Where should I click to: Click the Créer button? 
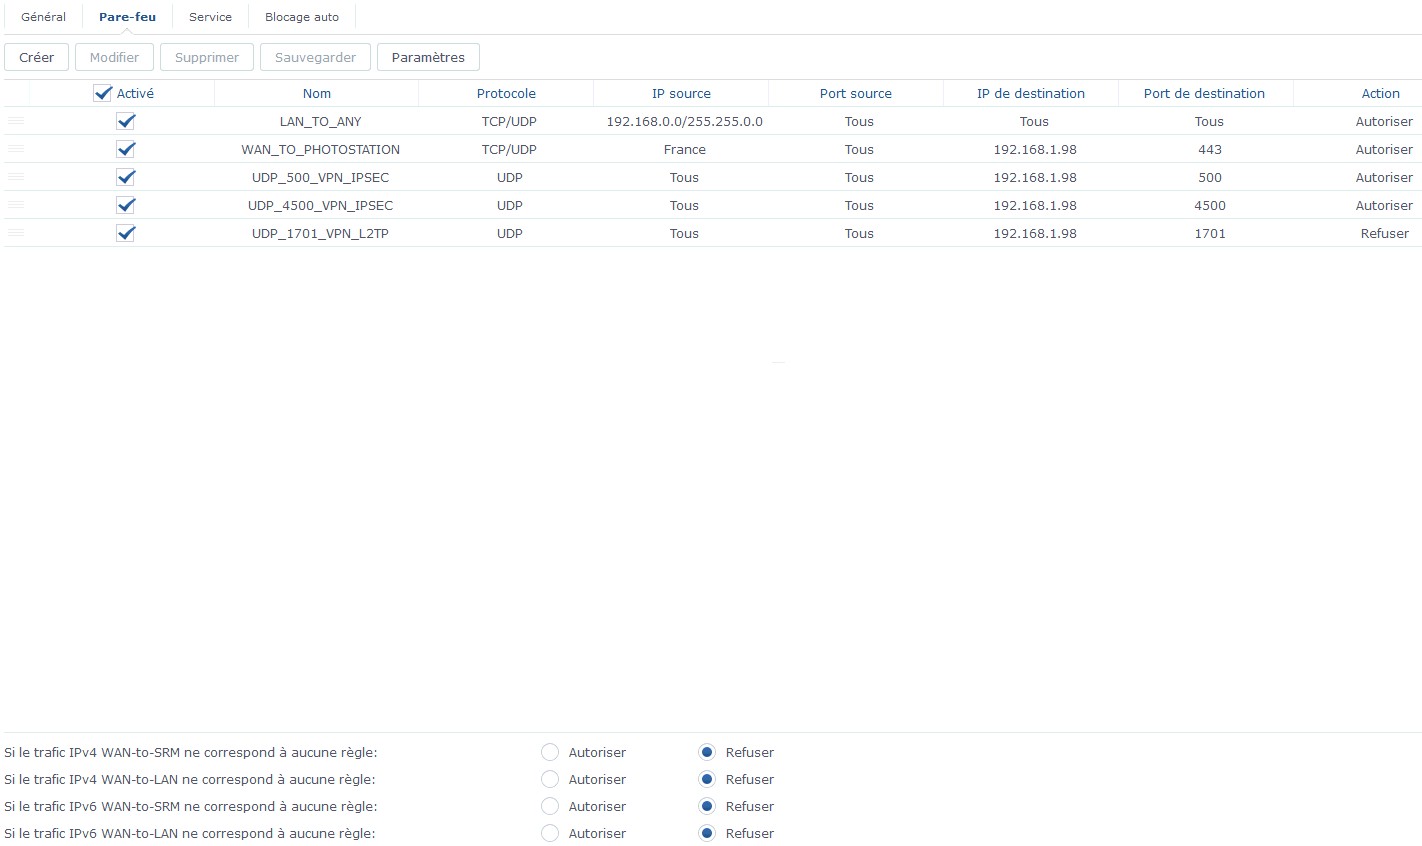(x=36, y=57)
